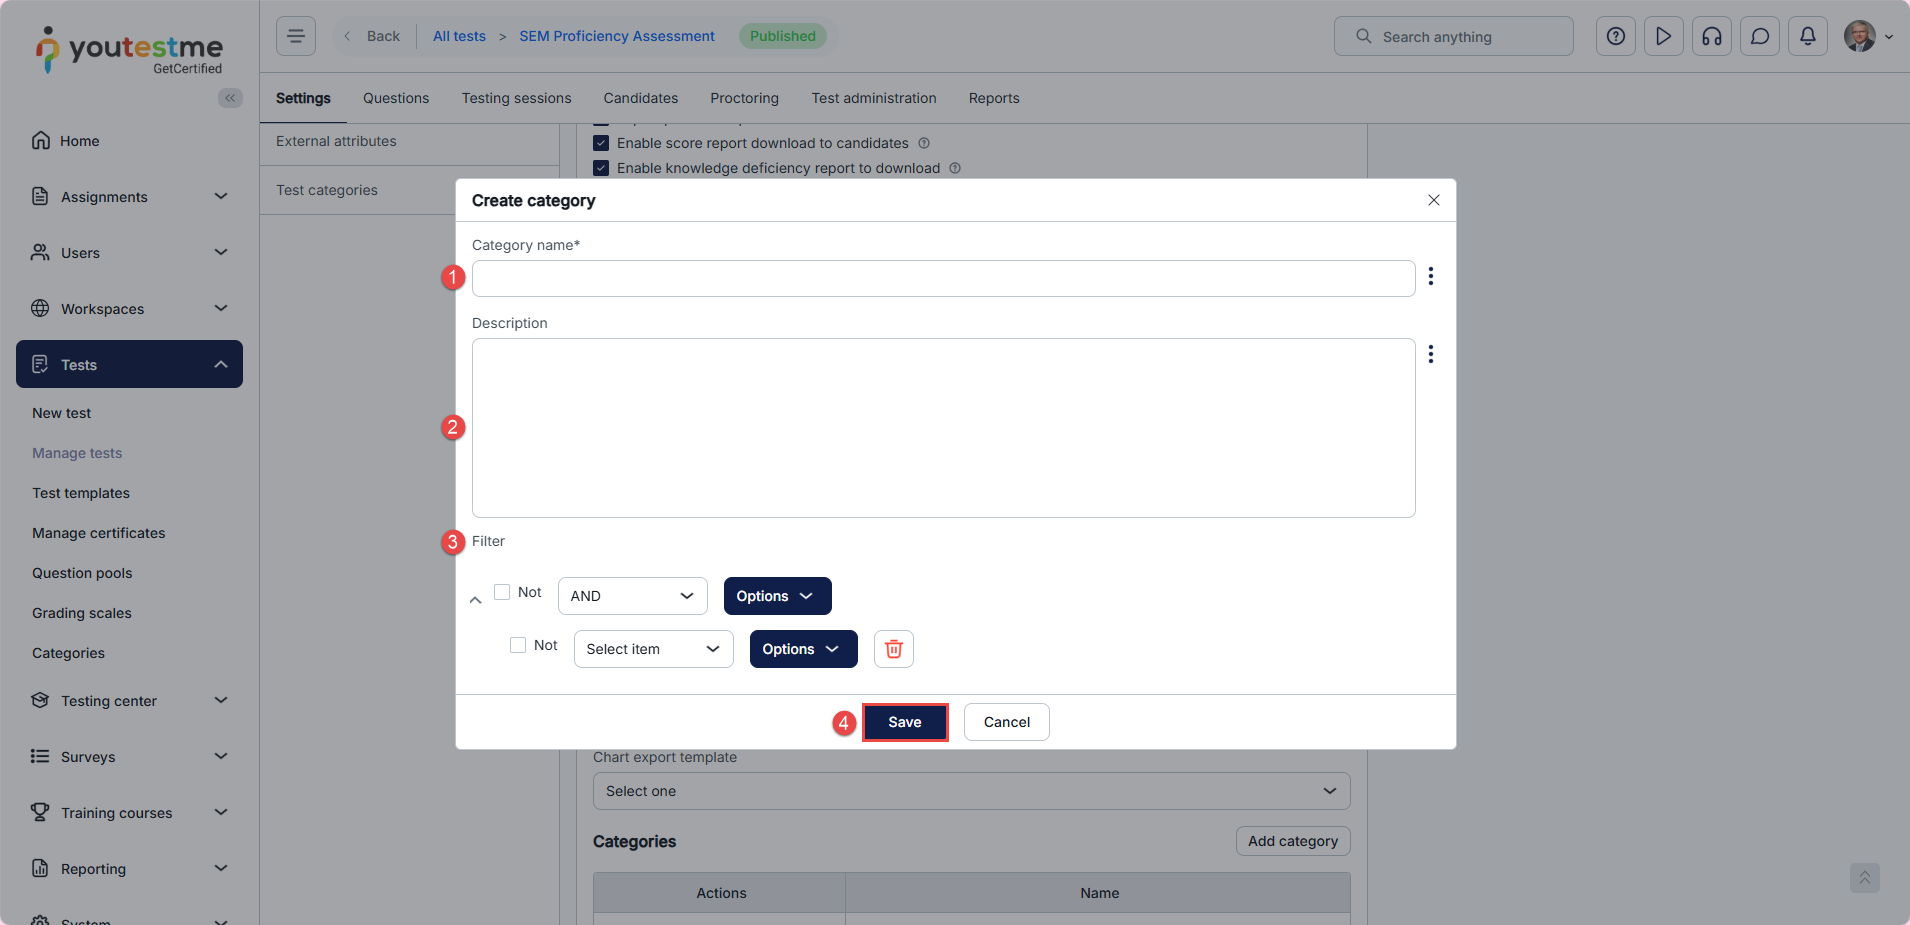1910x925 pixels.
Task: Click the Save button
Action: (904, 722)
